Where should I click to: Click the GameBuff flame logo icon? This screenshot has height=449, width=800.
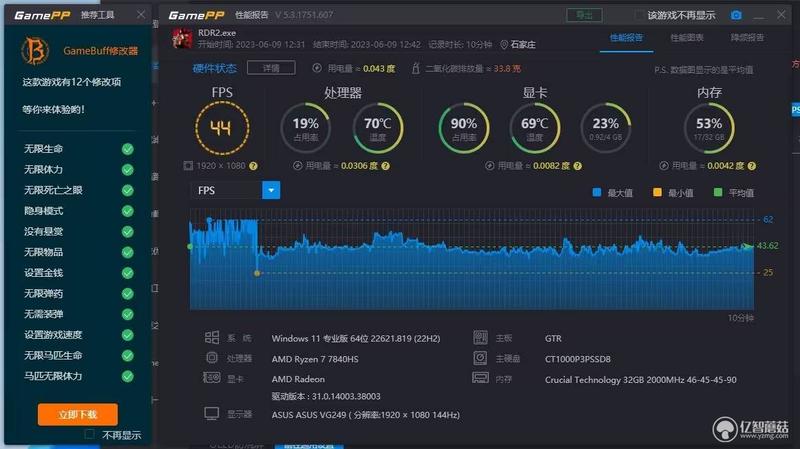coord(35,51)
